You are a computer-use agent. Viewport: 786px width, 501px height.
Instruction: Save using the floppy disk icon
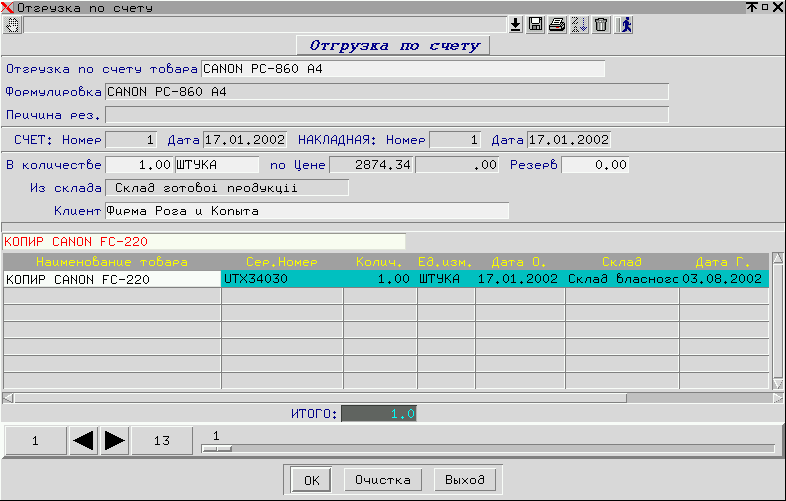(536, 25)
